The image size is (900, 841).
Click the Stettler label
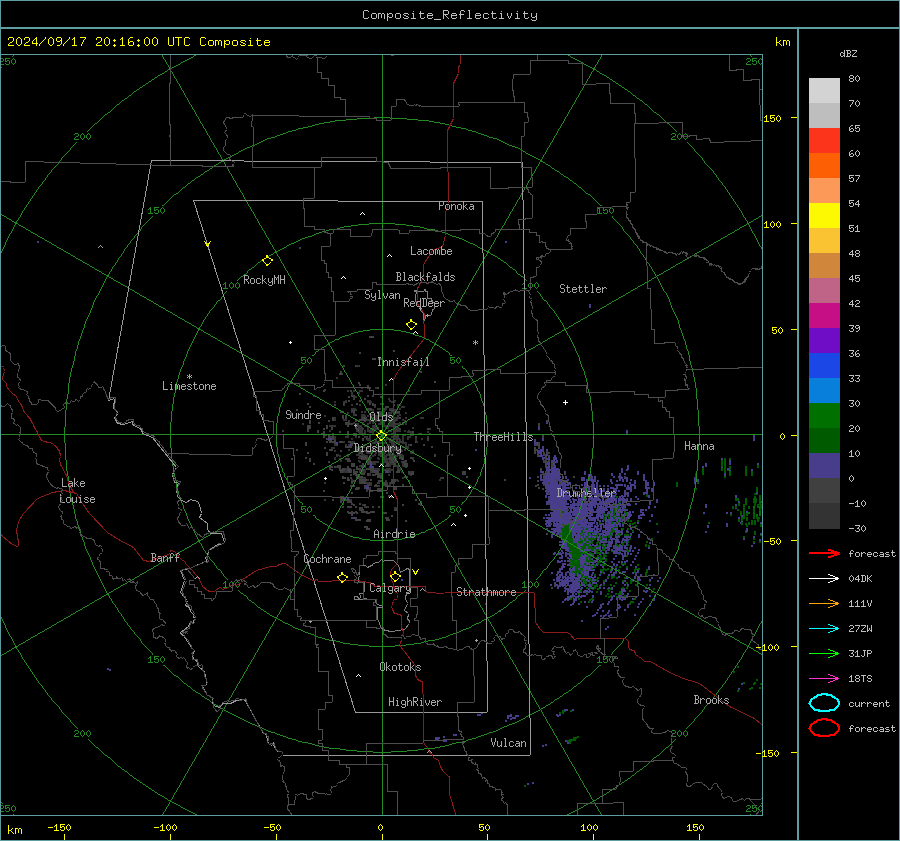click(583, 289)
